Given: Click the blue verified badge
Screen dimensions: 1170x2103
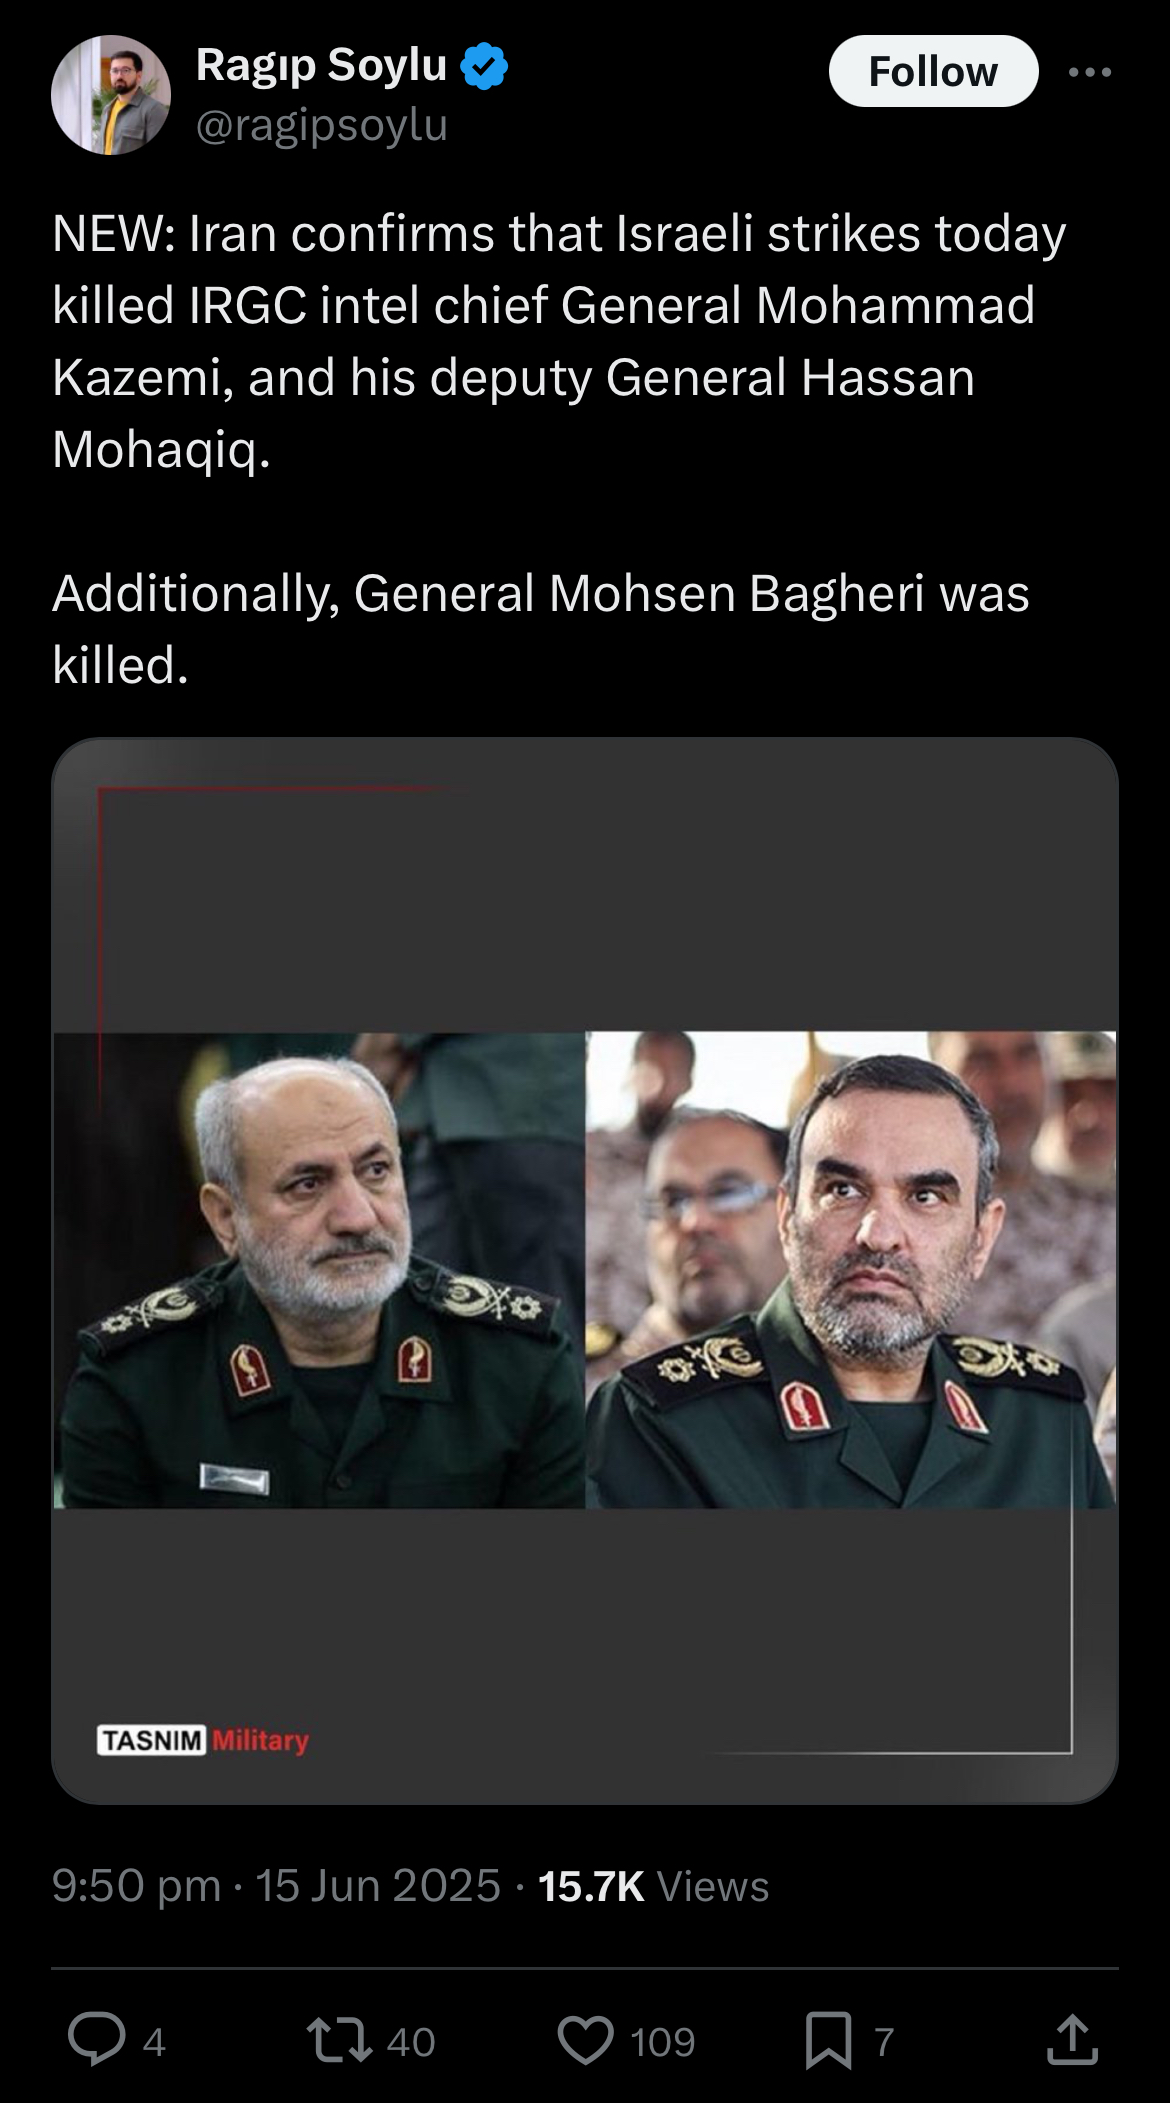Looking at the screenshot, I should tap(484, 66).
